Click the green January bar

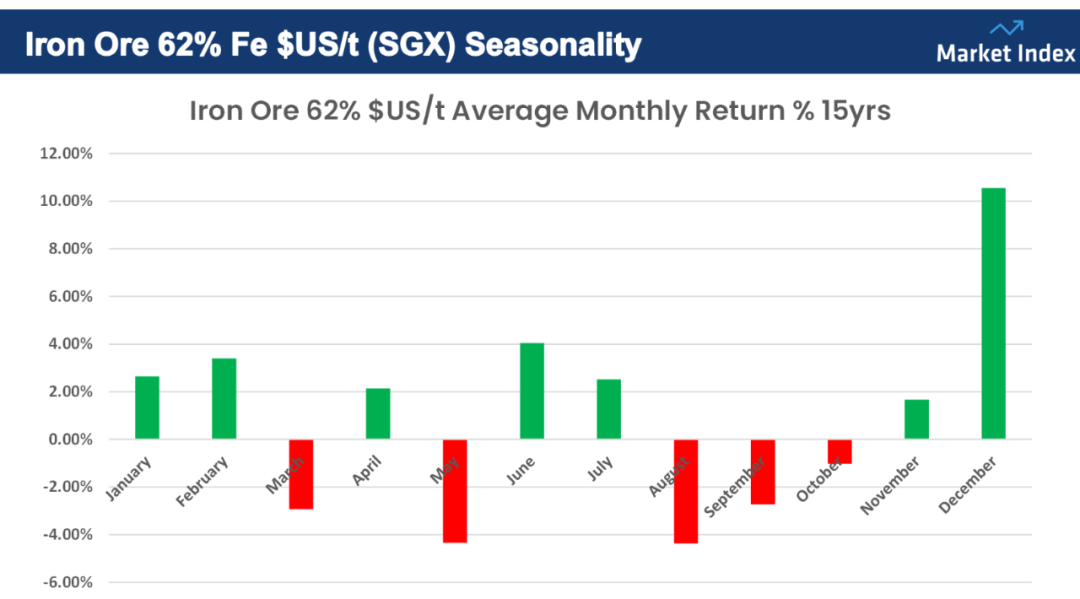click(147, 407)
